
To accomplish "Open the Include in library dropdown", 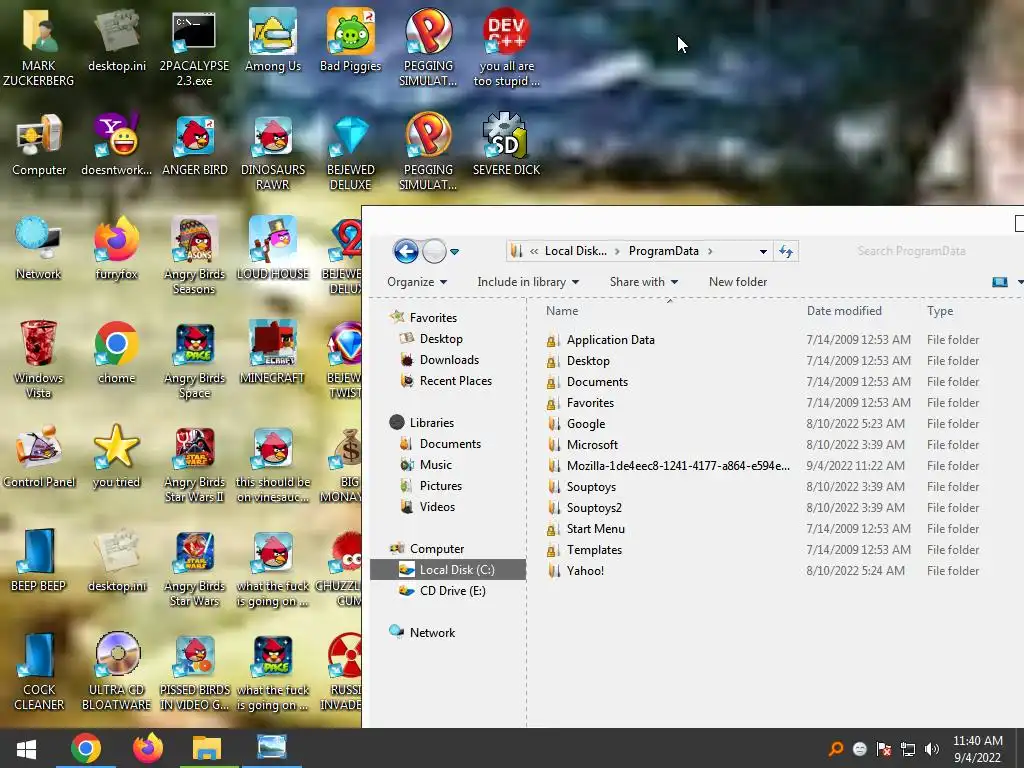I will coord(528,281).
